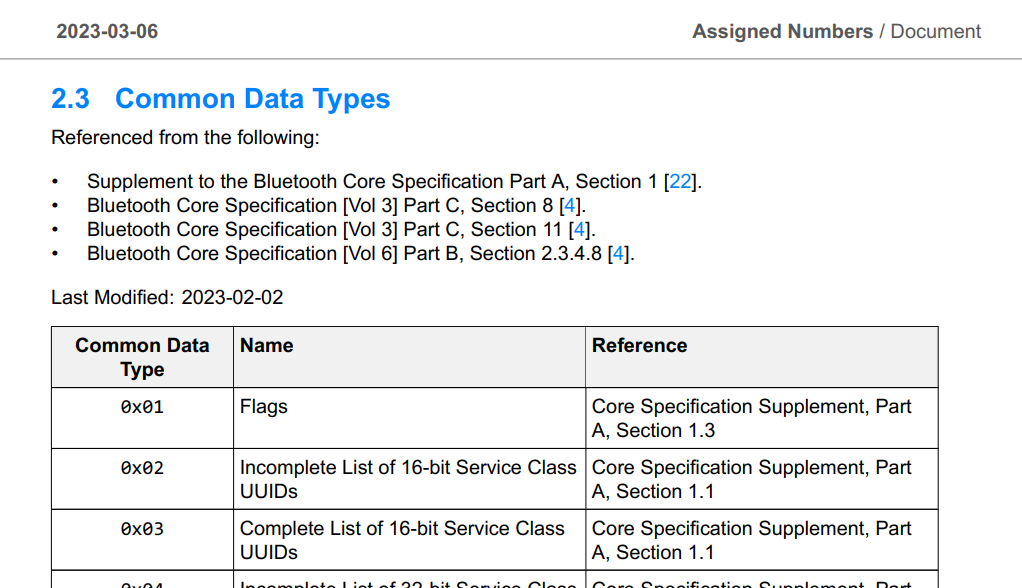Click the word 'Document' in the page header
The height and width of the screenshot is (588, 1022).
(935, 31)
